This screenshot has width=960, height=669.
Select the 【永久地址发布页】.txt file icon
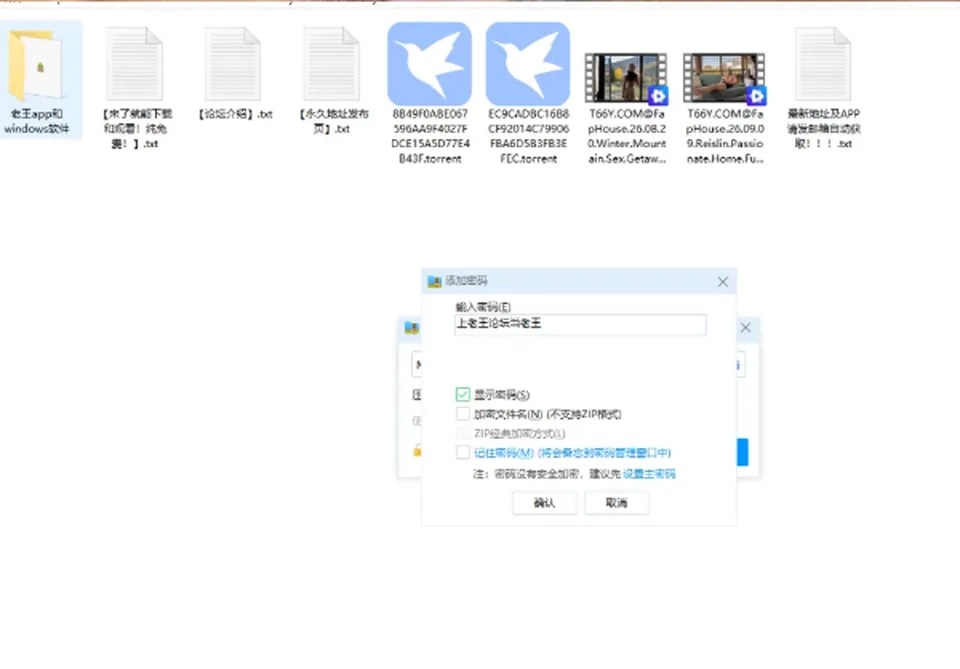331,64
